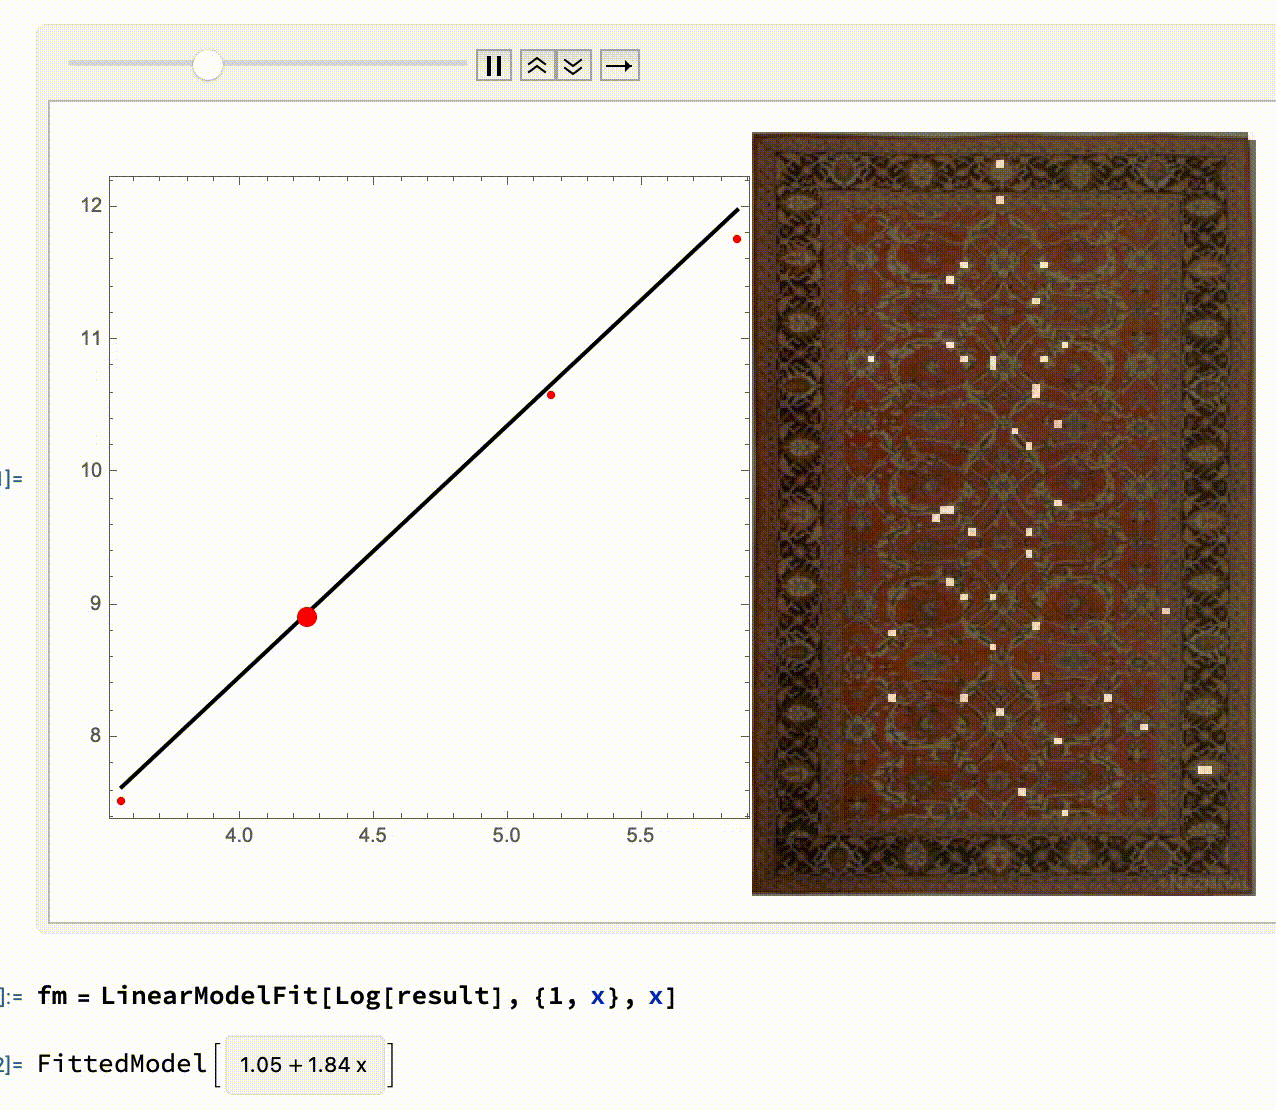Viewport: 1276px width, 1110px height.
Task: Click the y-axis label 9
Action: 96,603
